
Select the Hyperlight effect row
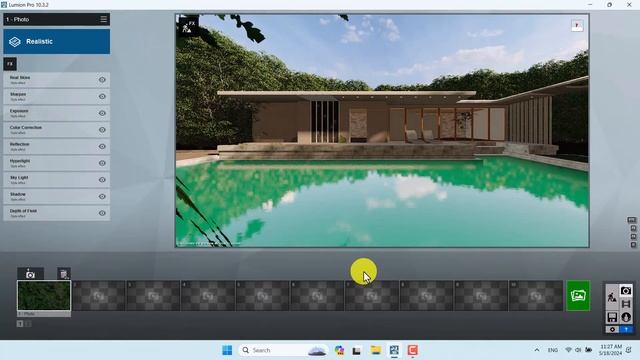(x=57, y=163)
